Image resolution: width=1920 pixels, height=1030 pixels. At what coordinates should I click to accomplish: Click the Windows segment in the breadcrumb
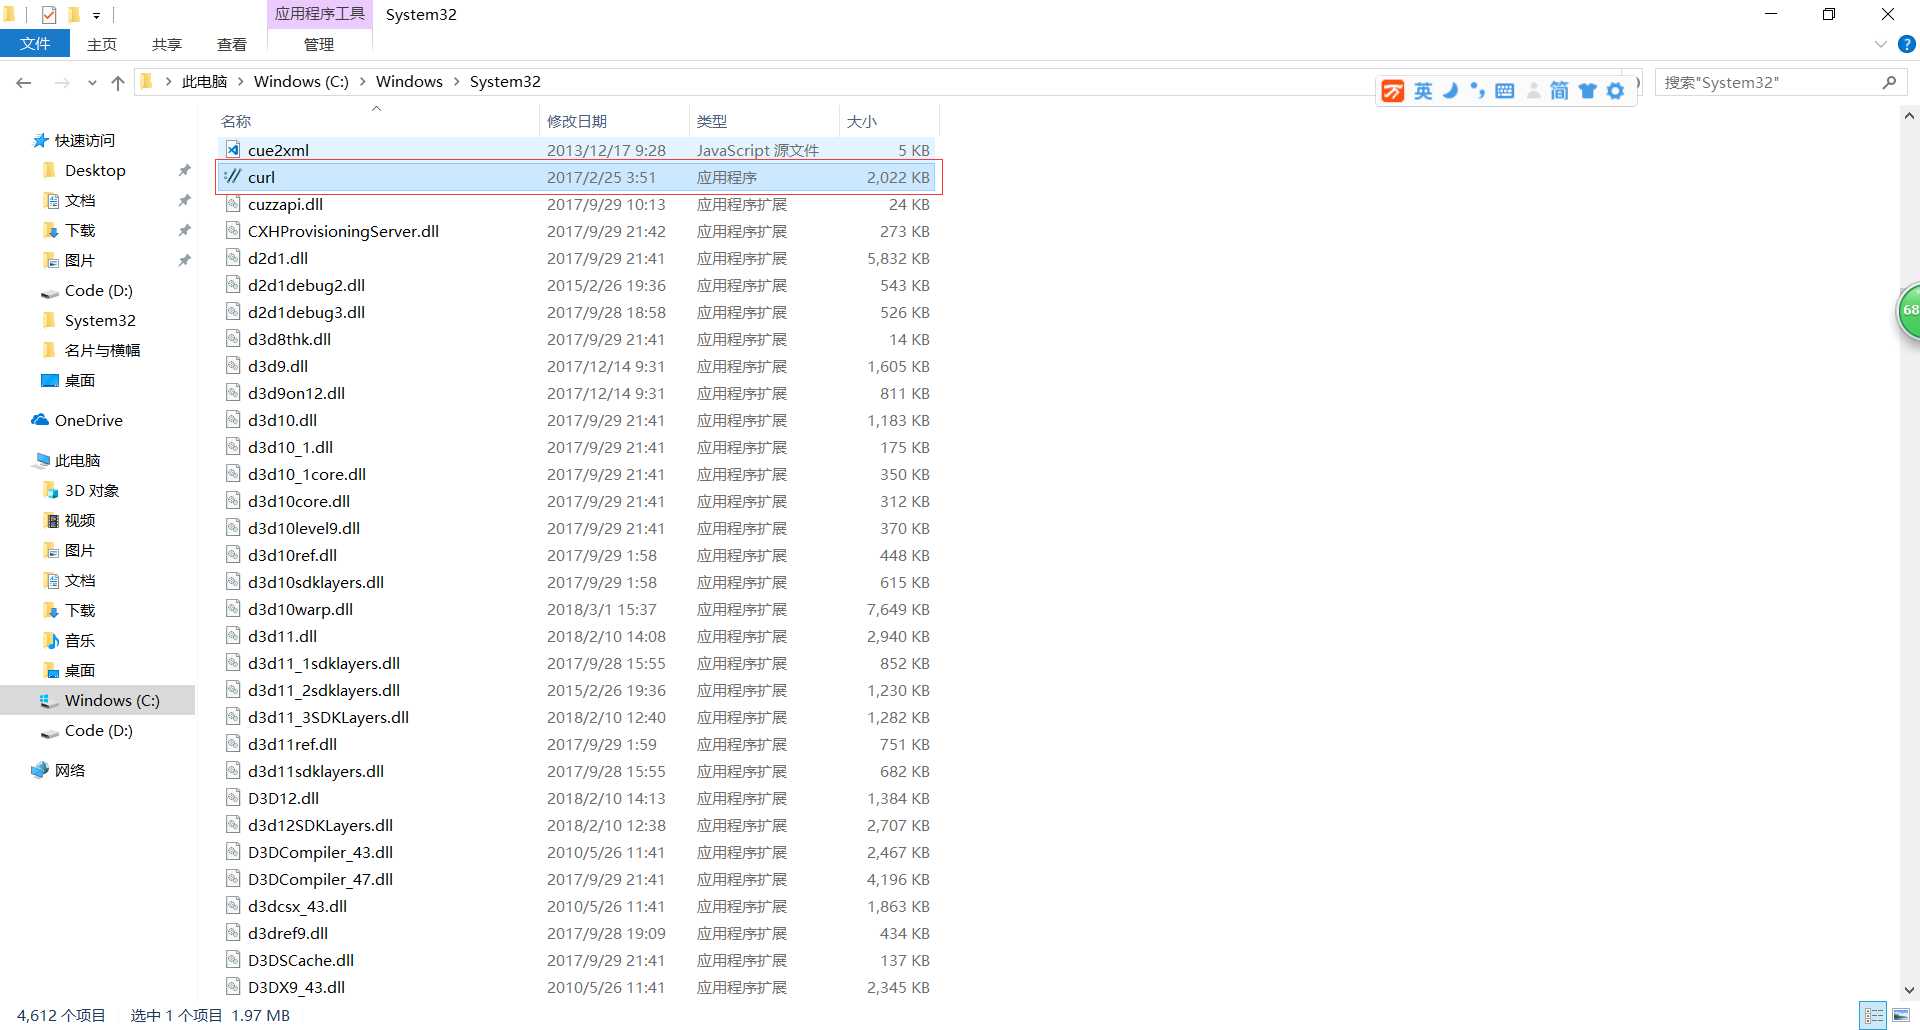[x=409, y=82]
